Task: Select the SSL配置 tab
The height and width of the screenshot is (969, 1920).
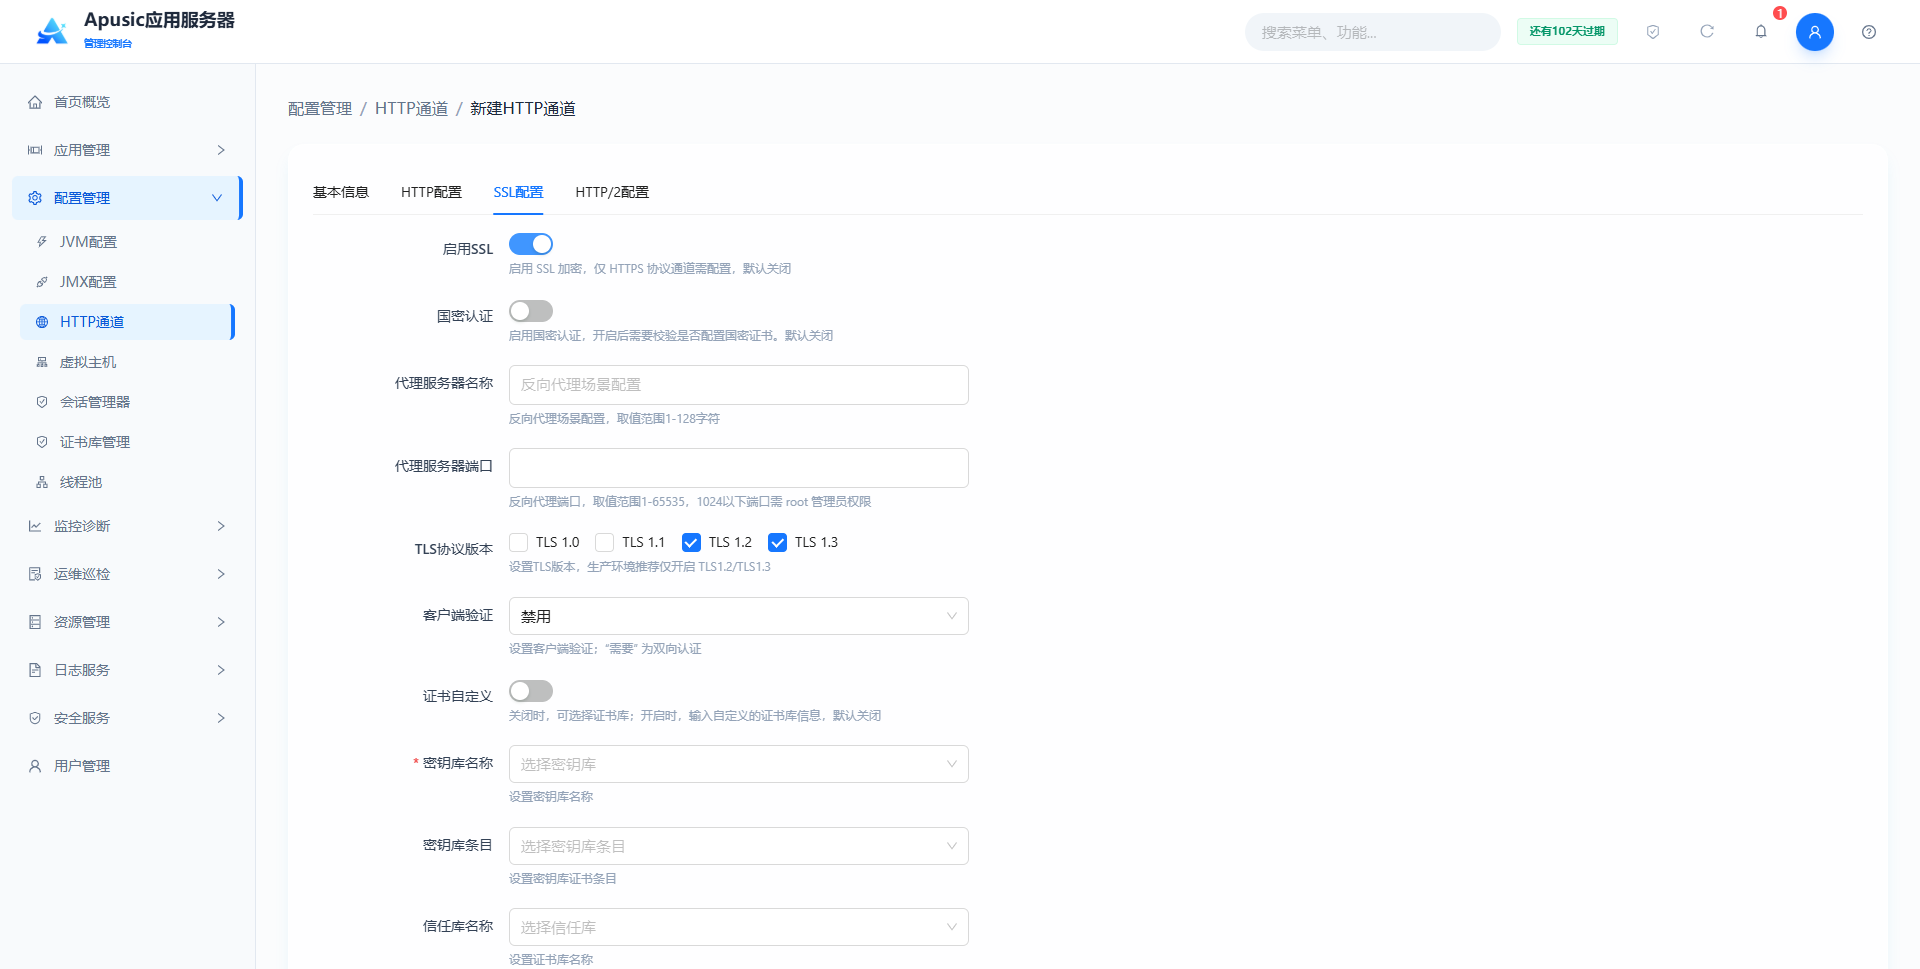Action: coord(518,192)
